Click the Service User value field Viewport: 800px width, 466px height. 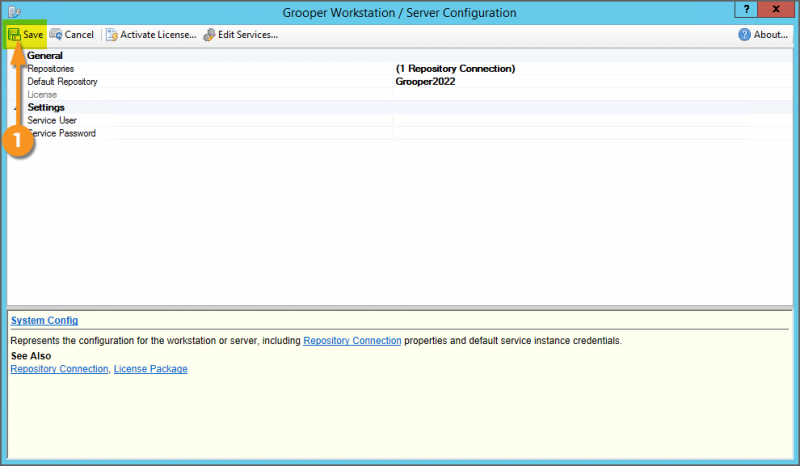(x=593, y=120)
